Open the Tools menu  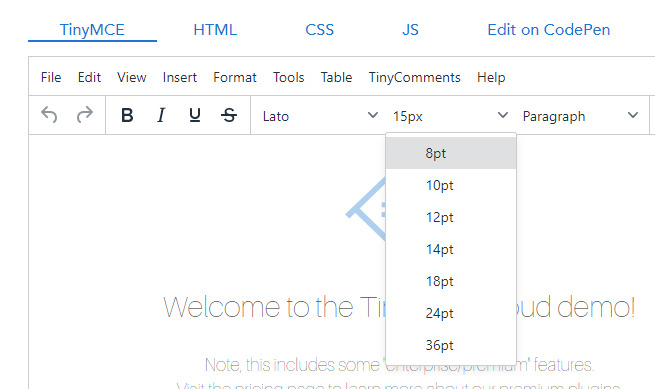pos(289,77)
